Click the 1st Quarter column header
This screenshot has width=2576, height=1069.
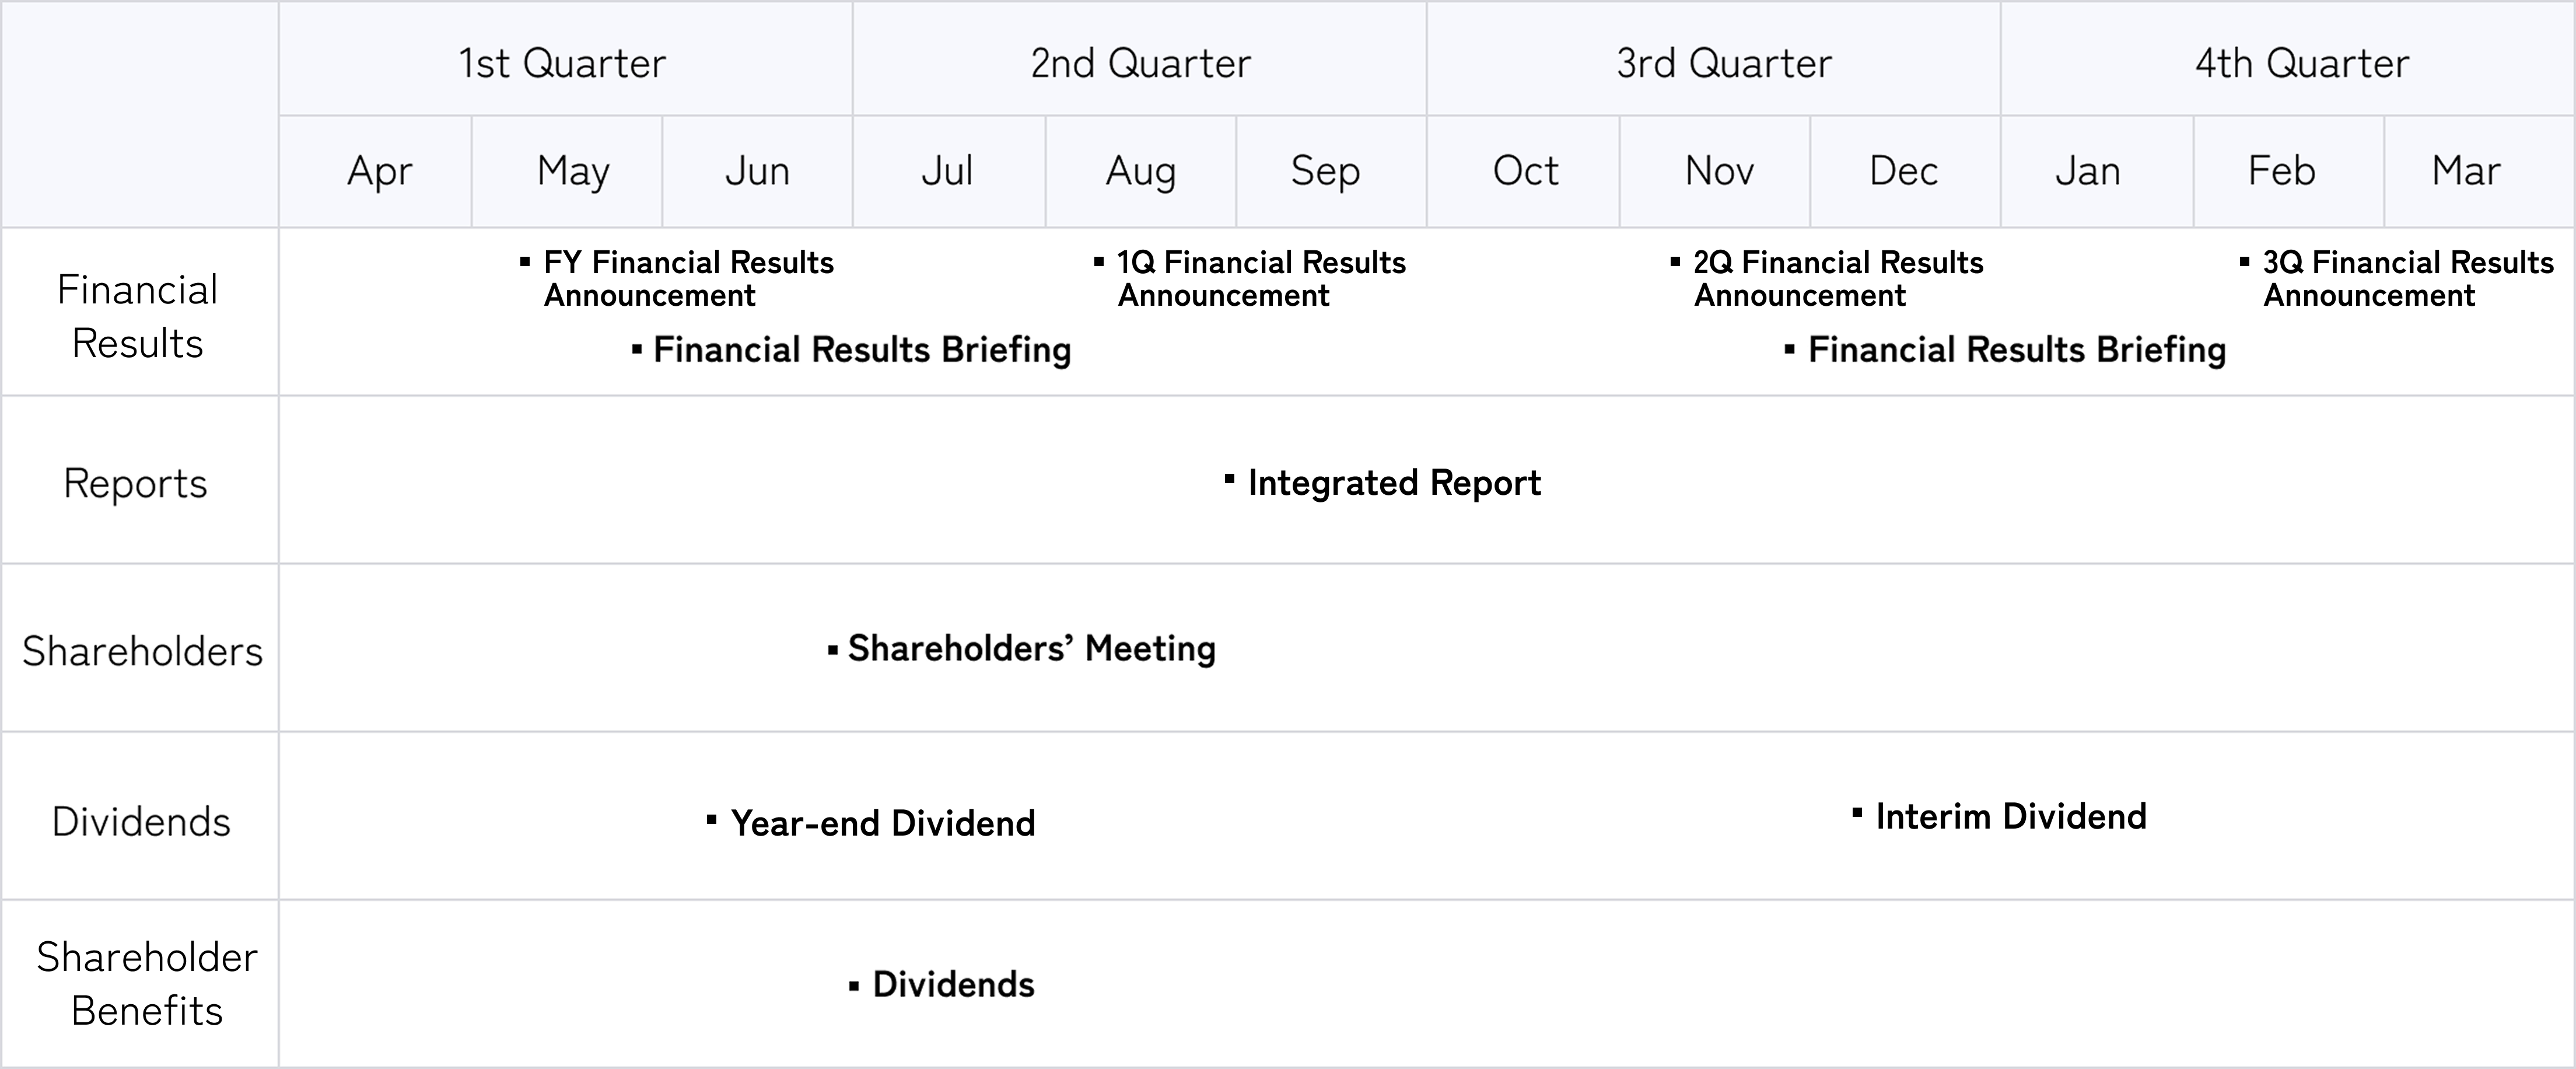click(x=563, y=63)
